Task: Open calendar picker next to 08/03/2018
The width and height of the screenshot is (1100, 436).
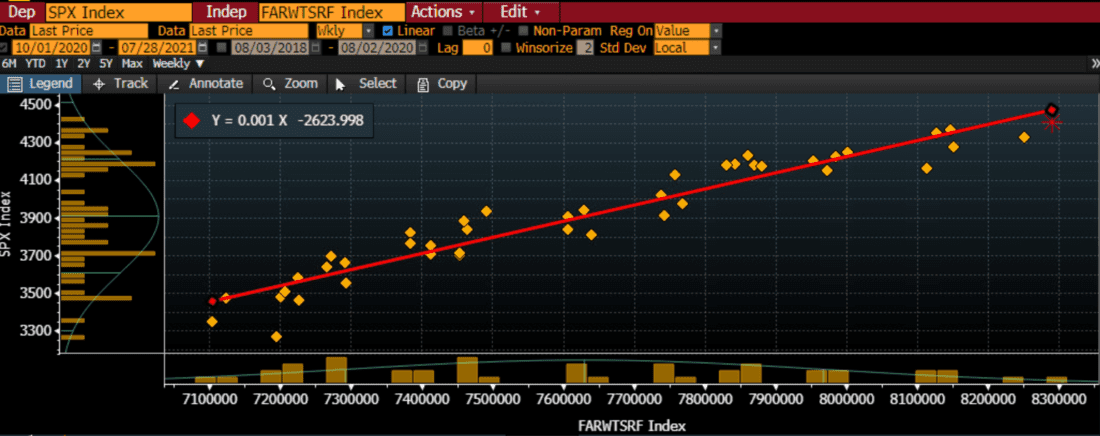Action: 314,48
